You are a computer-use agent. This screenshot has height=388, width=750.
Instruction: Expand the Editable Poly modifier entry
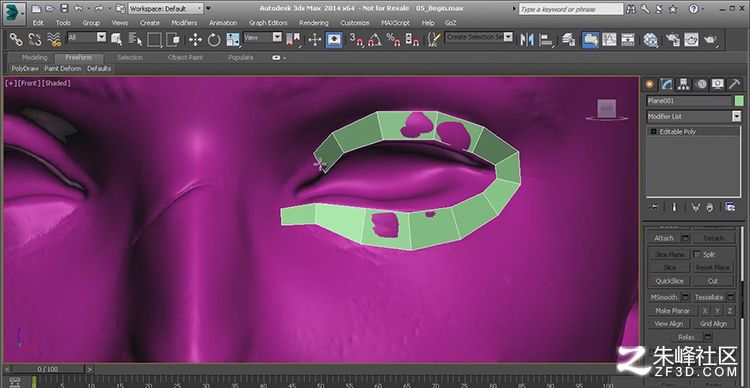[653, 132]
